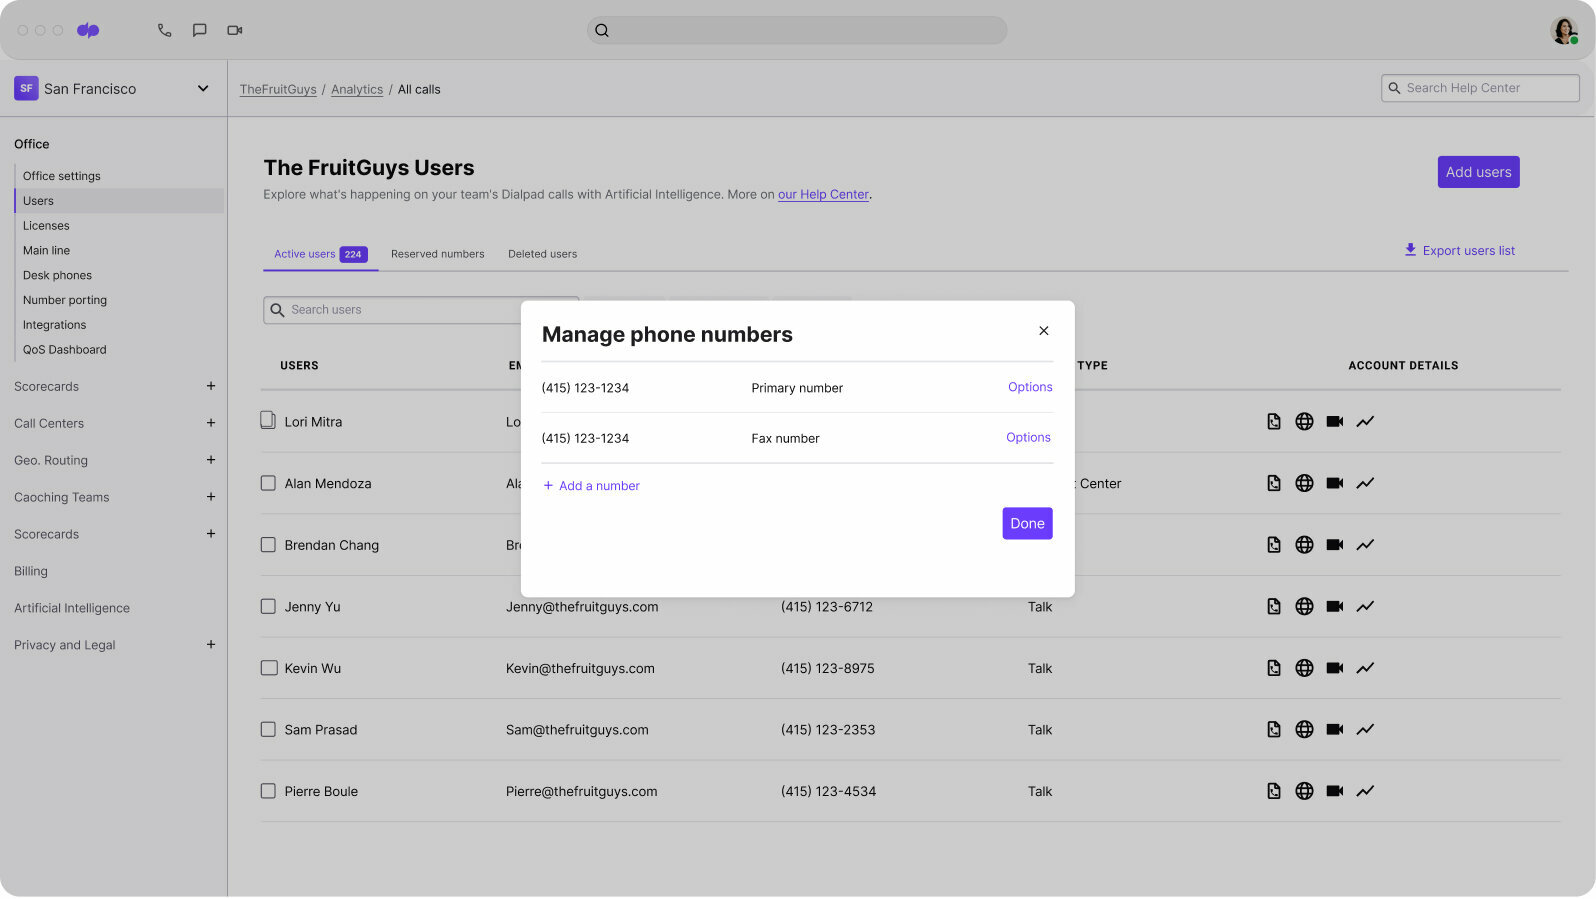View analytics trend icon for Pierre Boule

1365,792
